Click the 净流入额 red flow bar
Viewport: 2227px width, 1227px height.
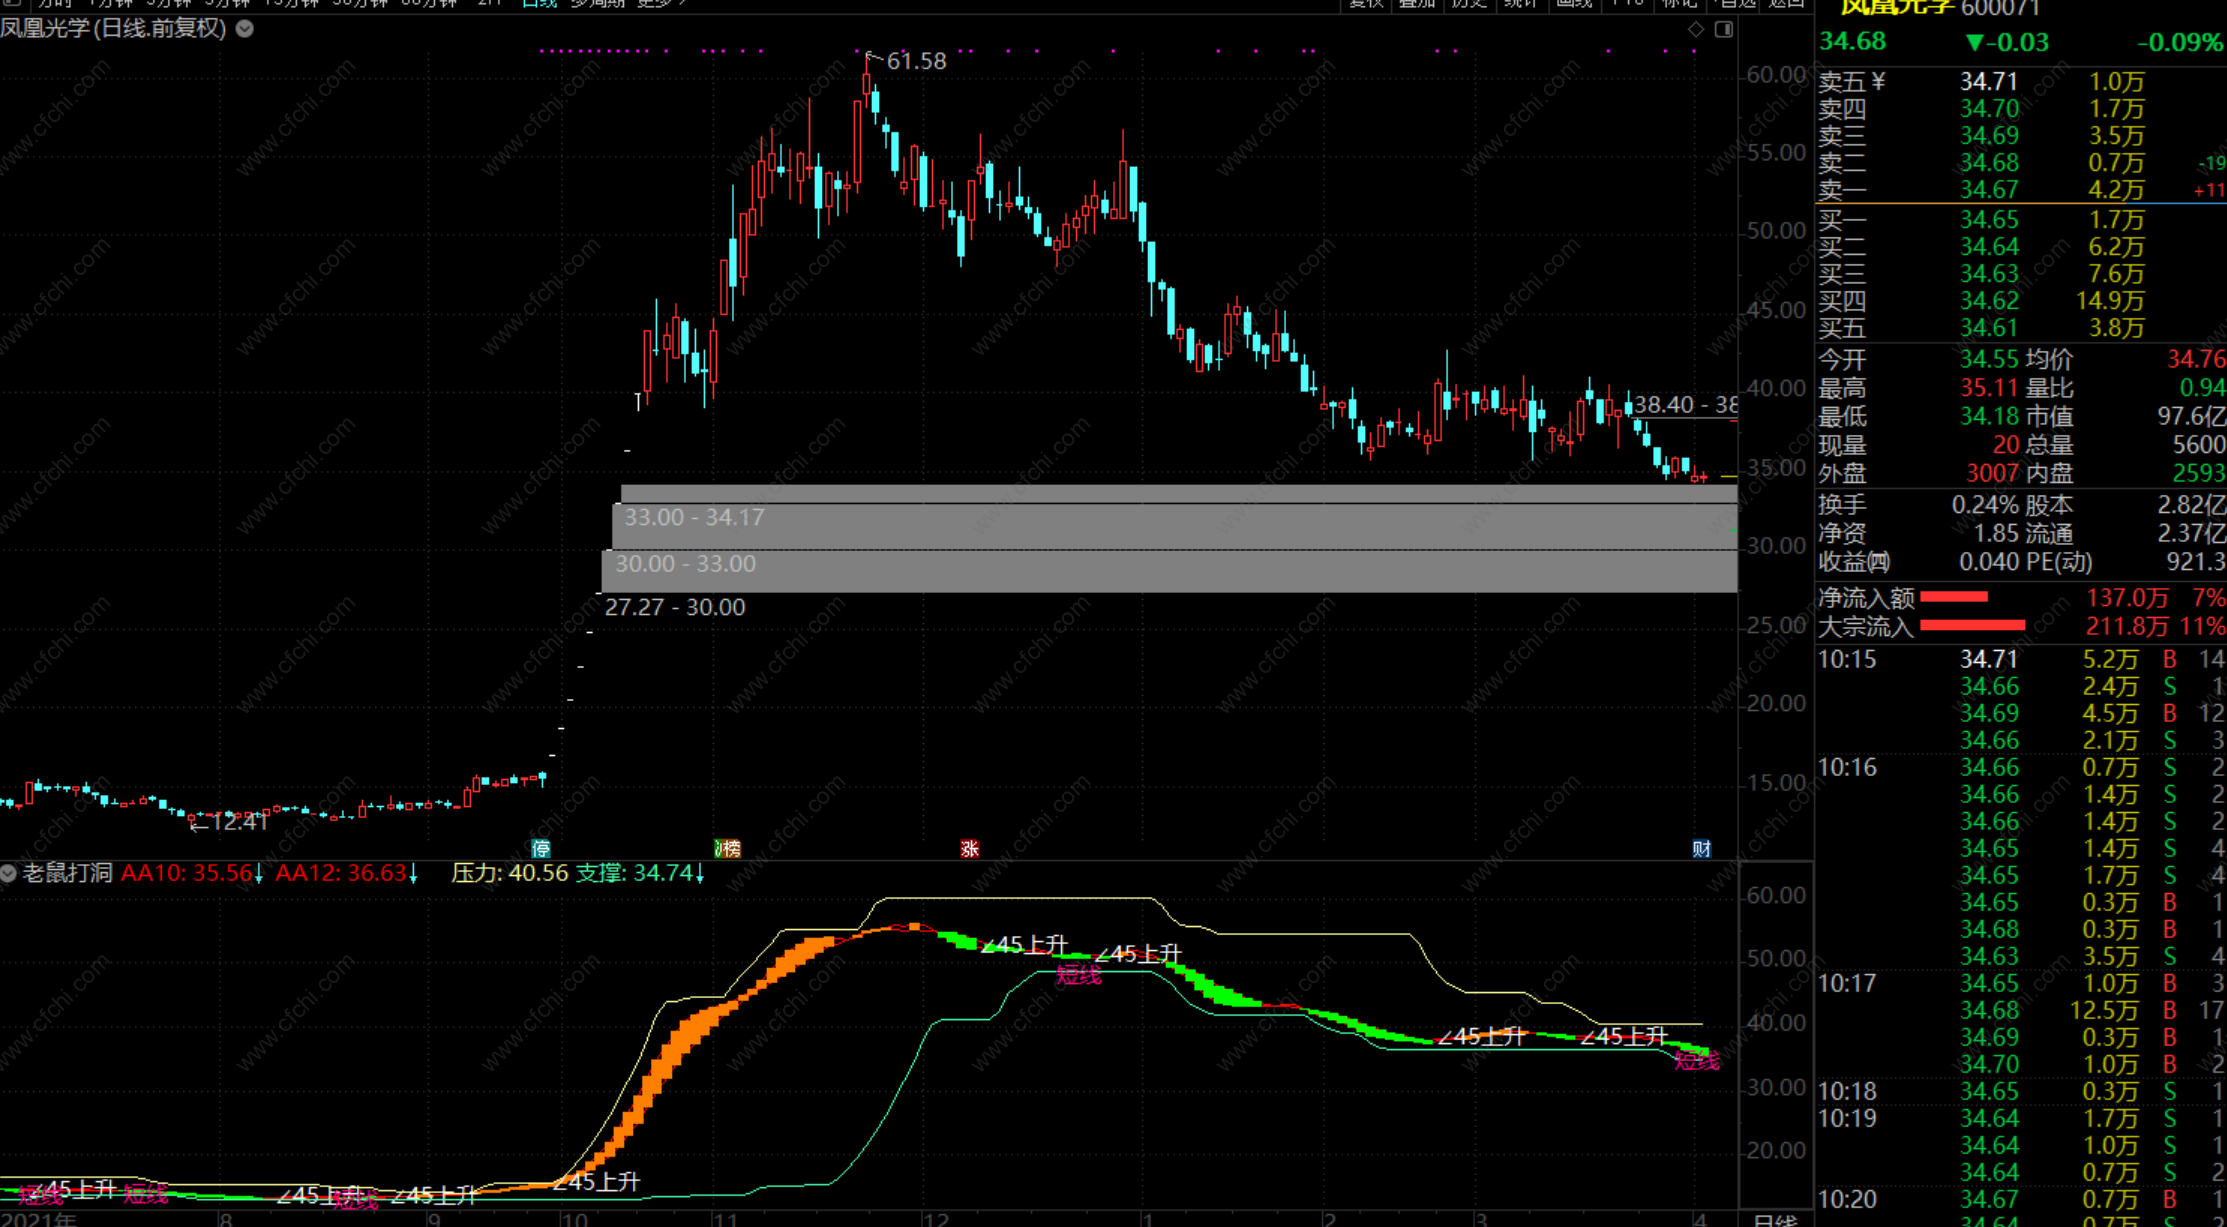click(1954, 598)
